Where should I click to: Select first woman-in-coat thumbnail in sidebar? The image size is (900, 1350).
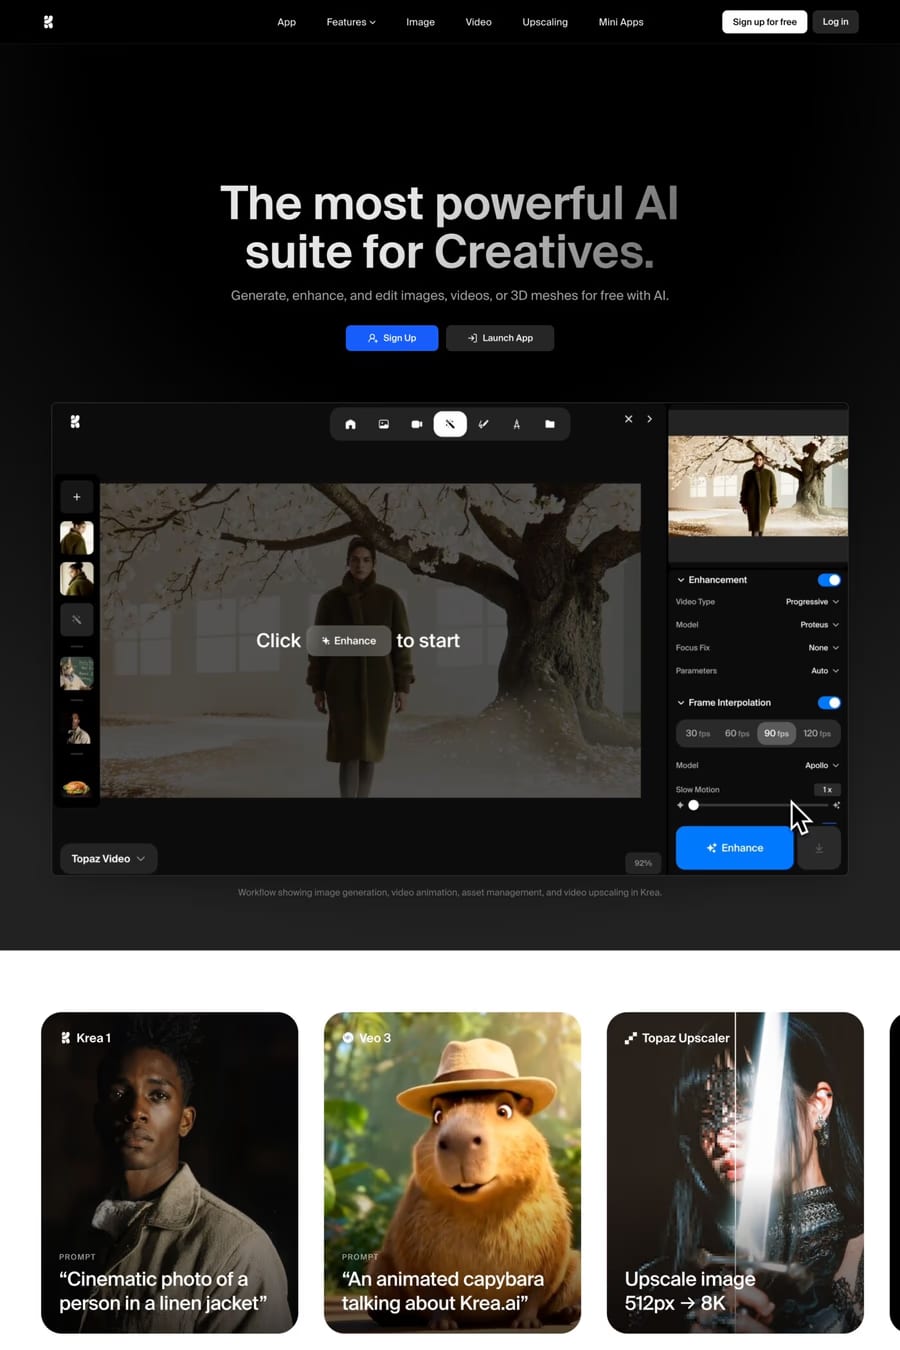click(x=77, y=538)
